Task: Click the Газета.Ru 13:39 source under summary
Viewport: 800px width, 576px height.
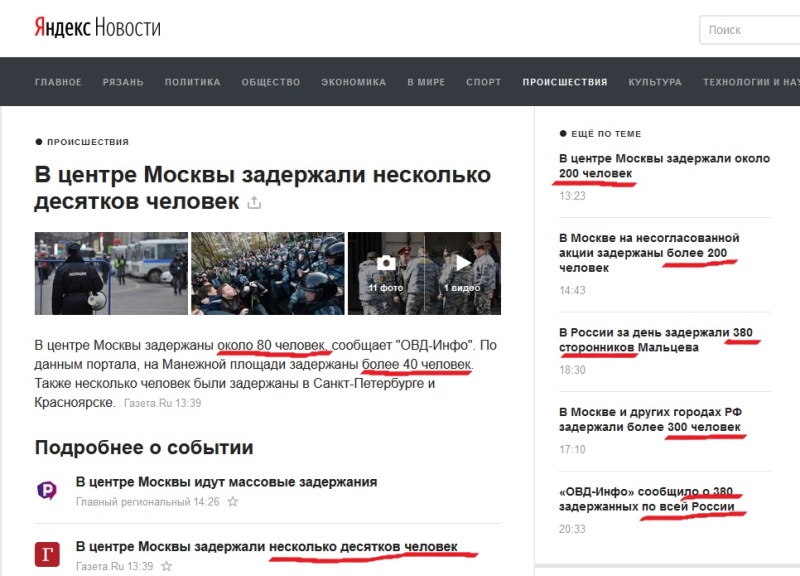Action: coord(162,402)
